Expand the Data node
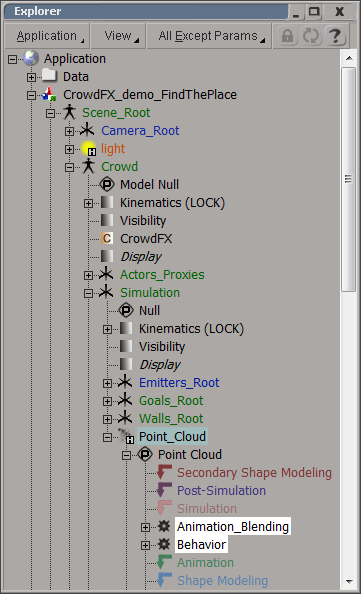The image size is (361, 594). point(31,77)
